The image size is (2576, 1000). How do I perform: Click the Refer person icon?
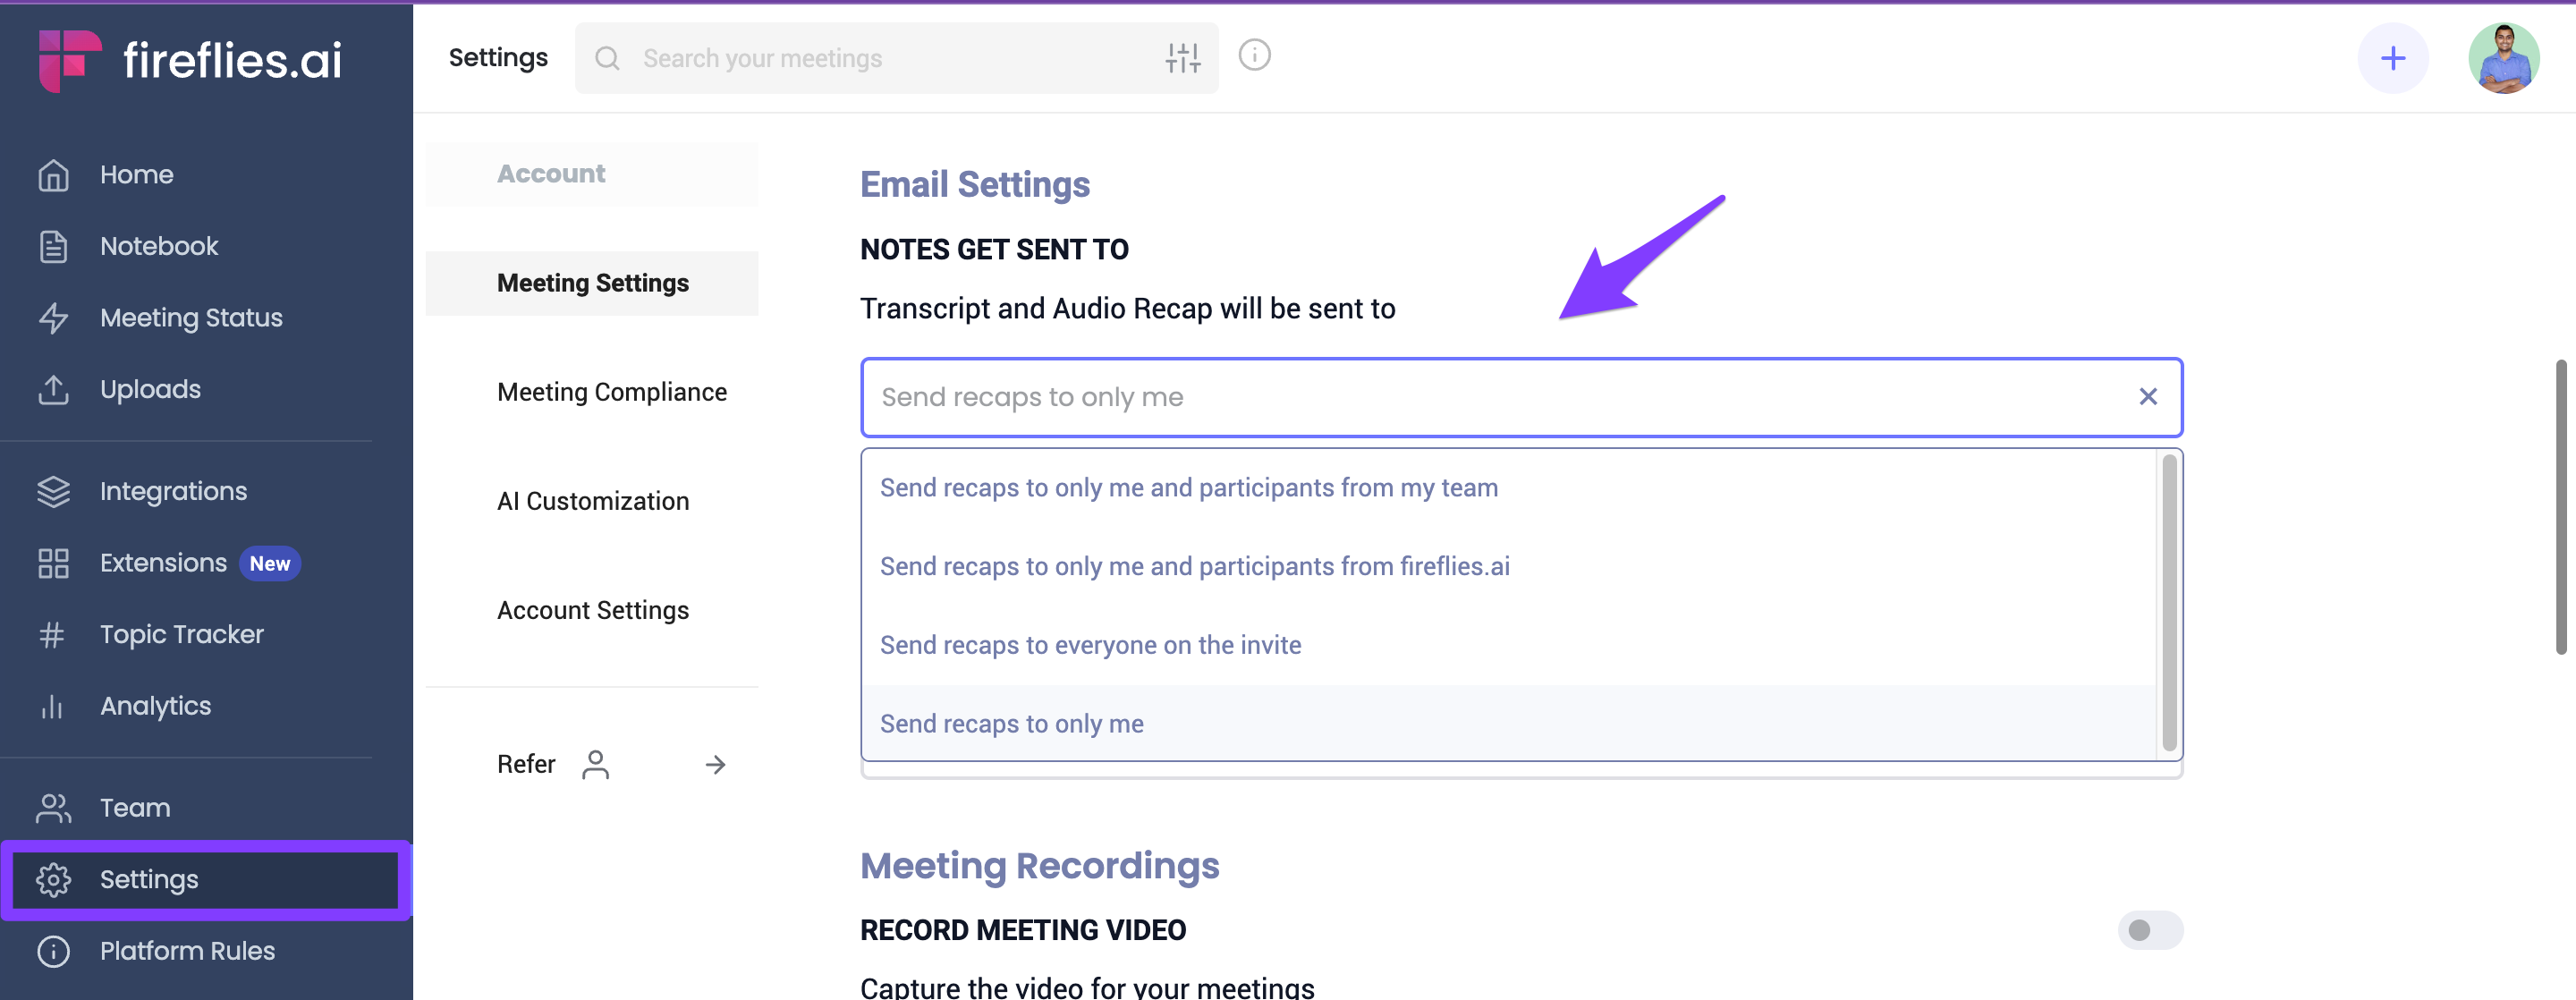click(595, 765)
